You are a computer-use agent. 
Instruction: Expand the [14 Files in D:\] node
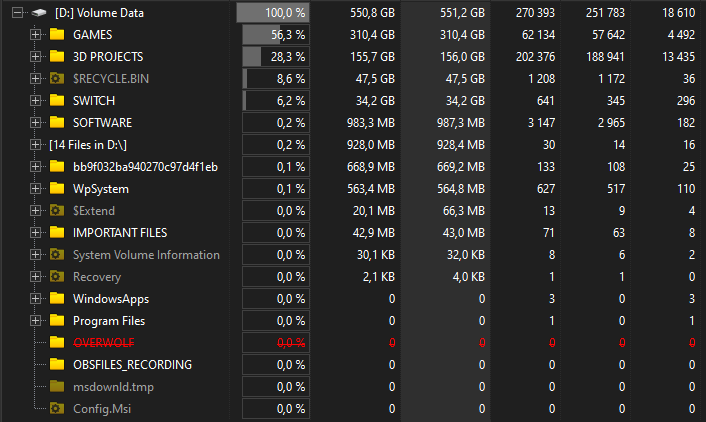pyautogui.click(x=35, y=145)
